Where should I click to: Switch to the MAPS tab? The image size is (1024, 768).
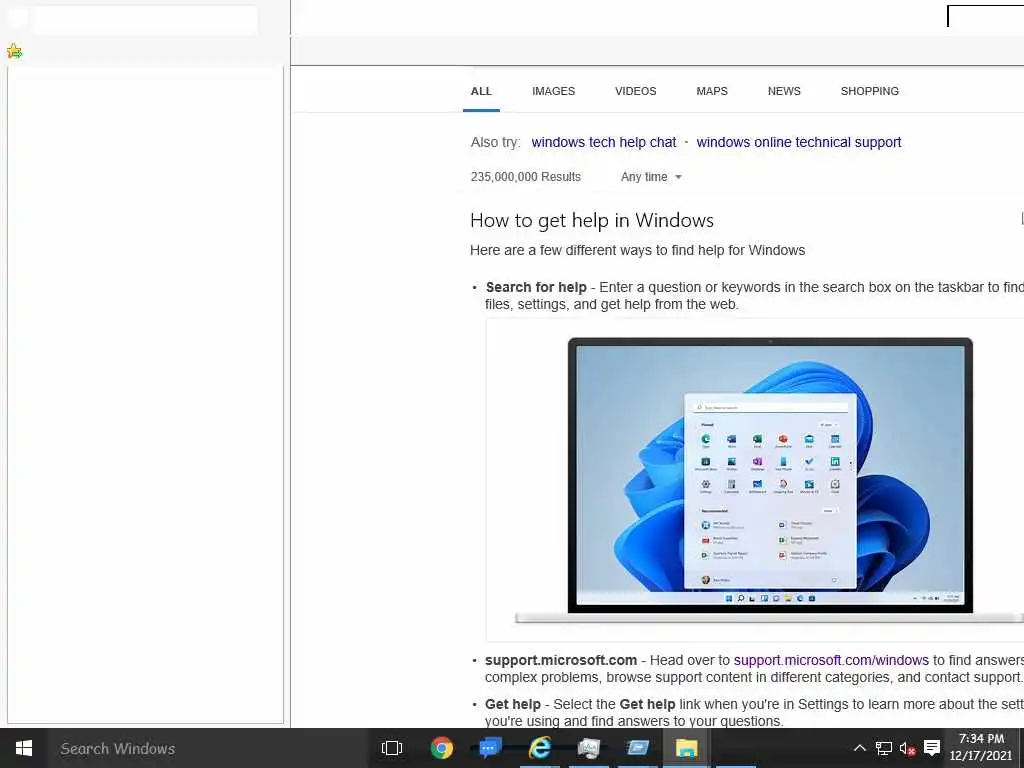712,91
